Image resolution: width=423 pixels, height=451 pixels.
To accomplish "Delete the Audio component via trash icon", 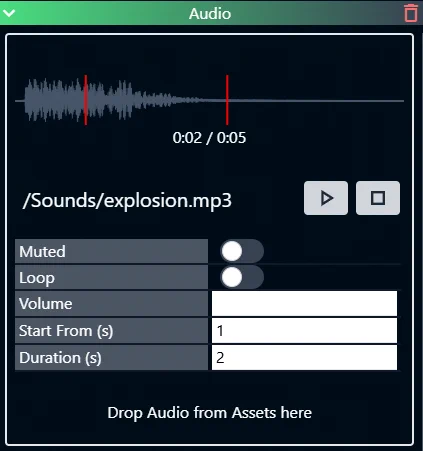I will [x=411, y=13].
